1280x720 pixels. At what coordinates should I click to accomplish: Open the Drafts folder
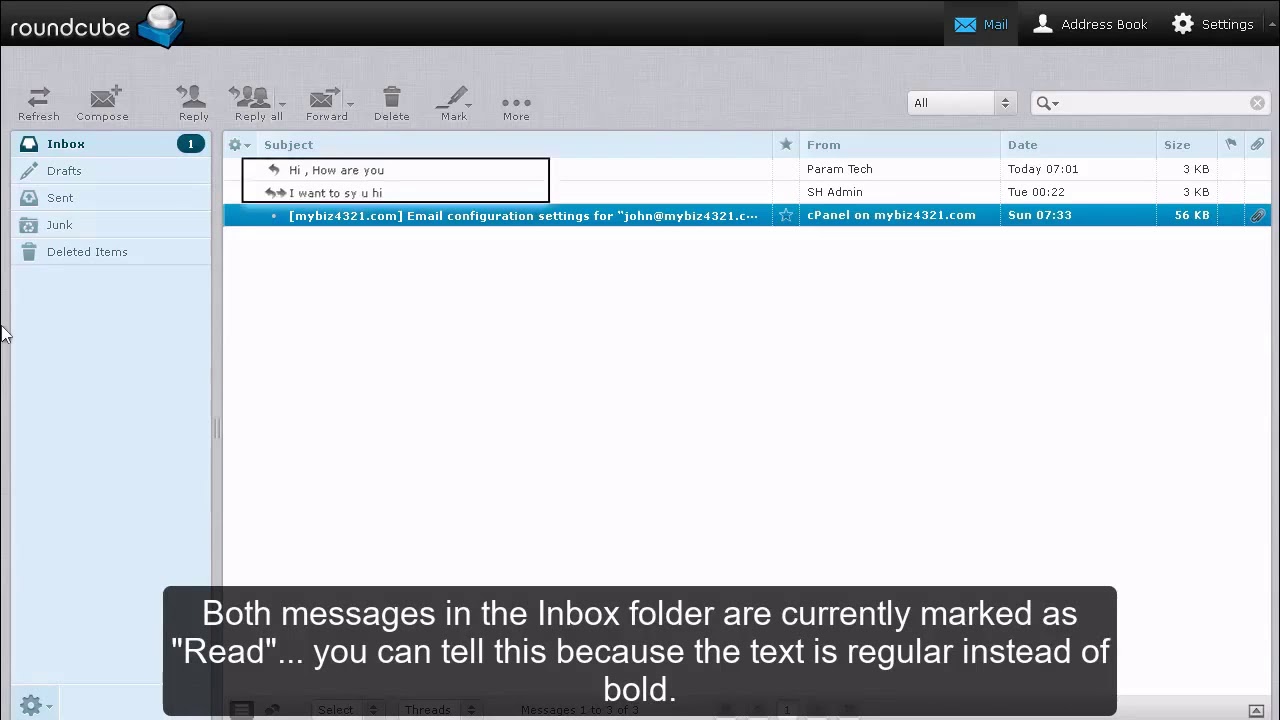point(111,171)
